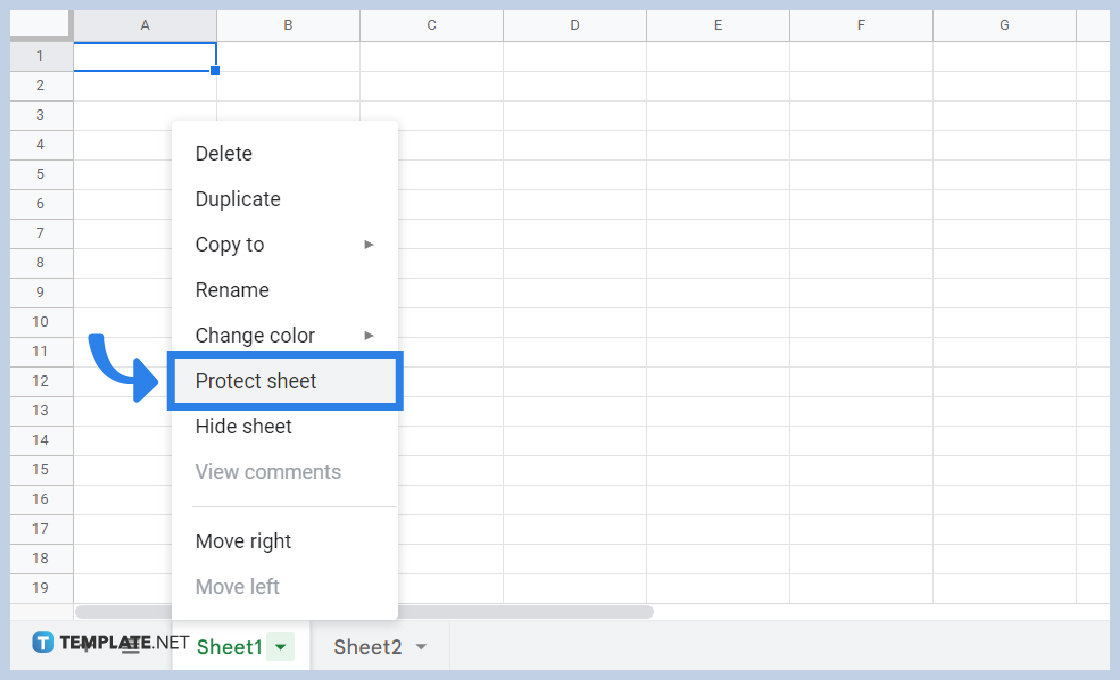Switch to the Sheet2 tab

[x=370, y=647]
